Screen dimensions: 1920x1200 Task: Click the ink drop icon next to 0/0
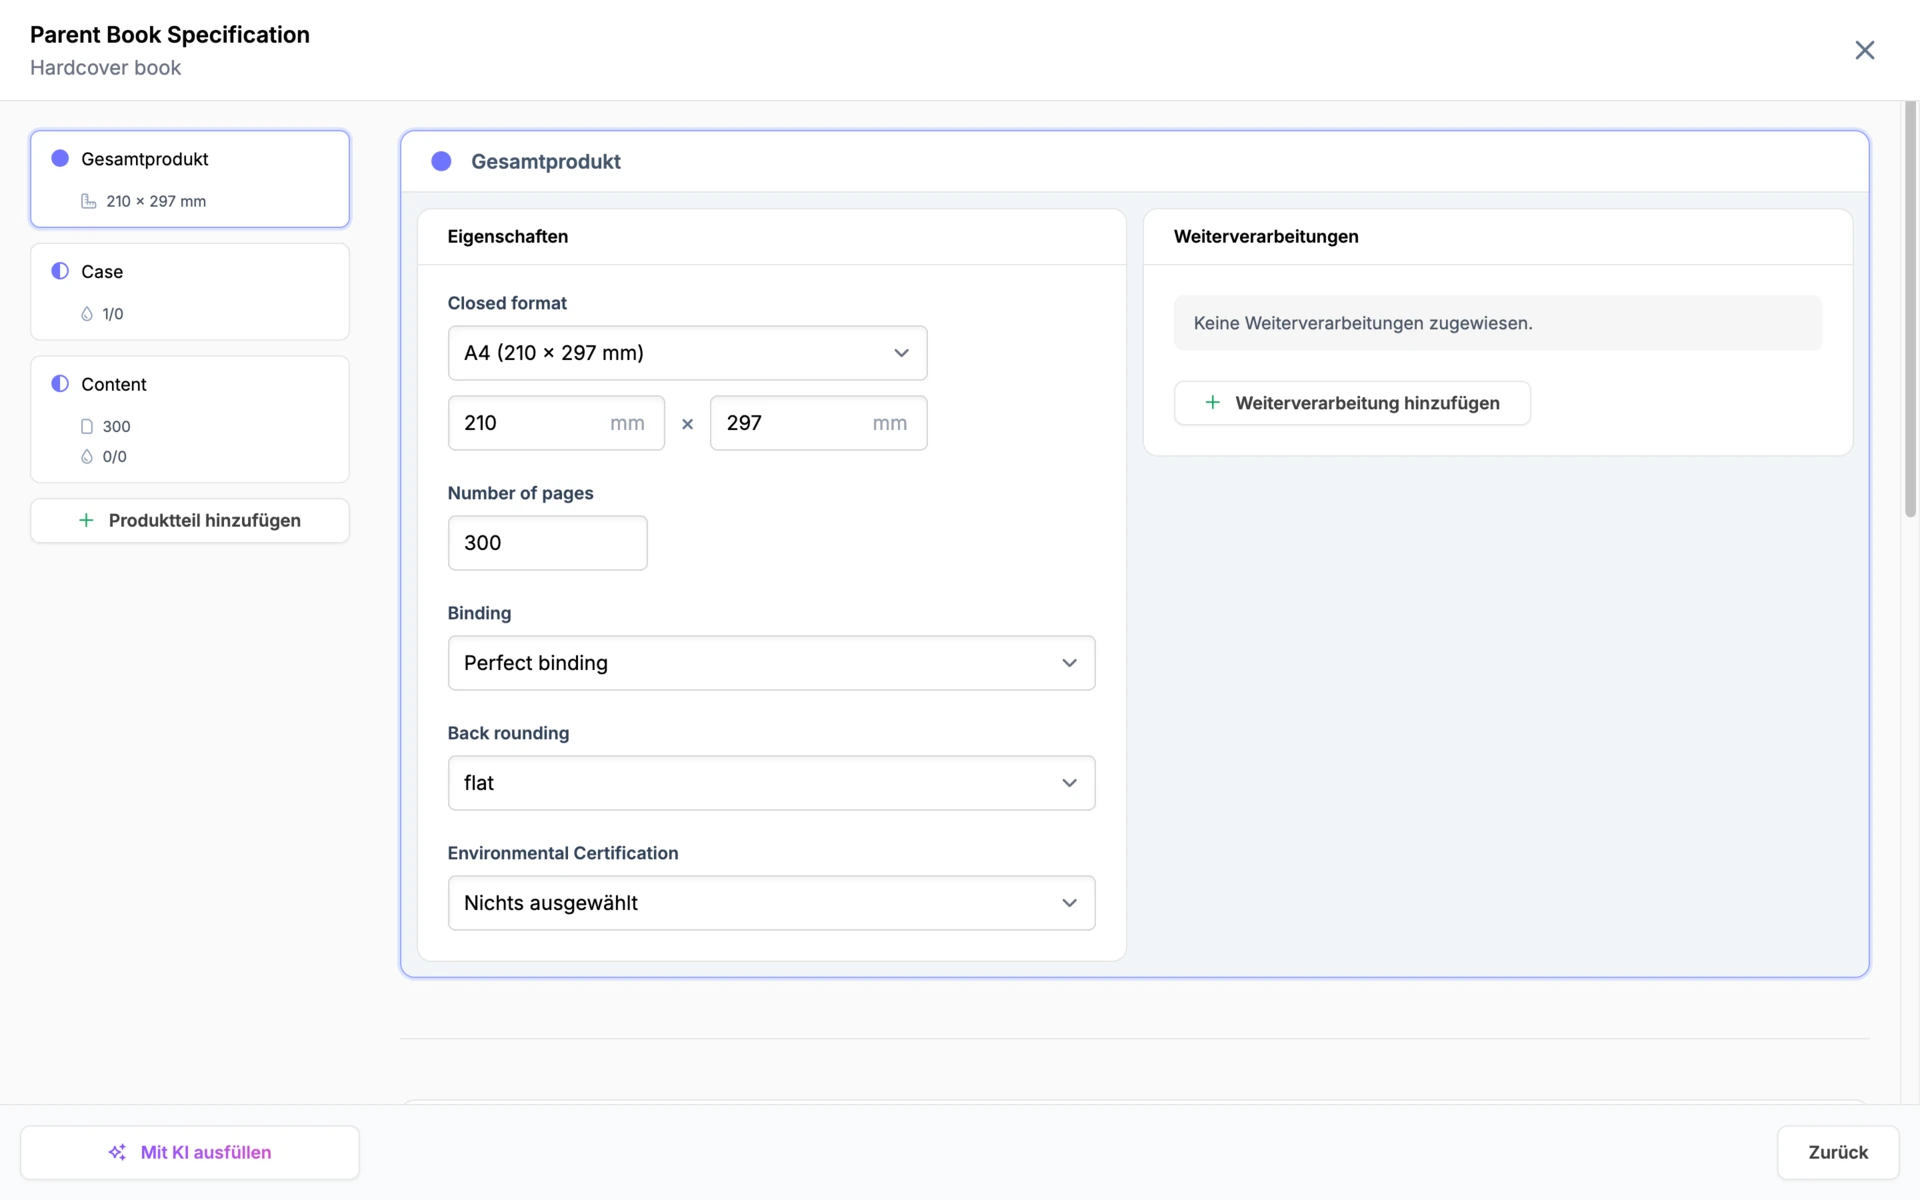pyautogui.click(x=87, y=456)
